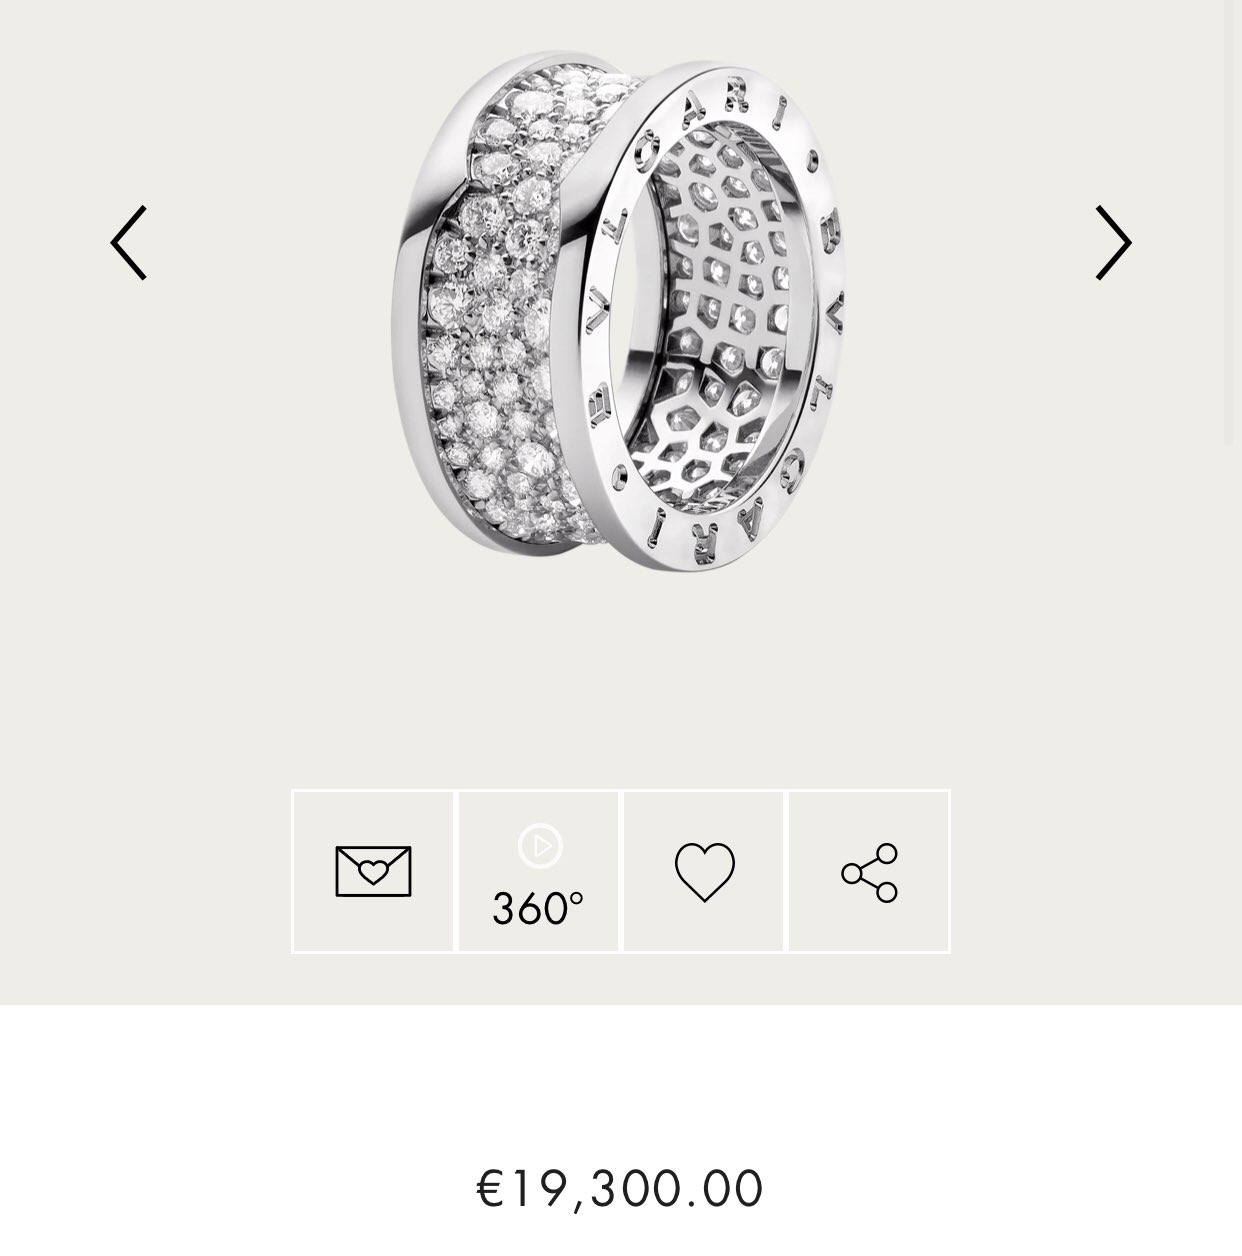Viewport: 1242px width, 1256px height.
Task: Select the €19,300.00 price text
Action: click(x=620, y=1188)
